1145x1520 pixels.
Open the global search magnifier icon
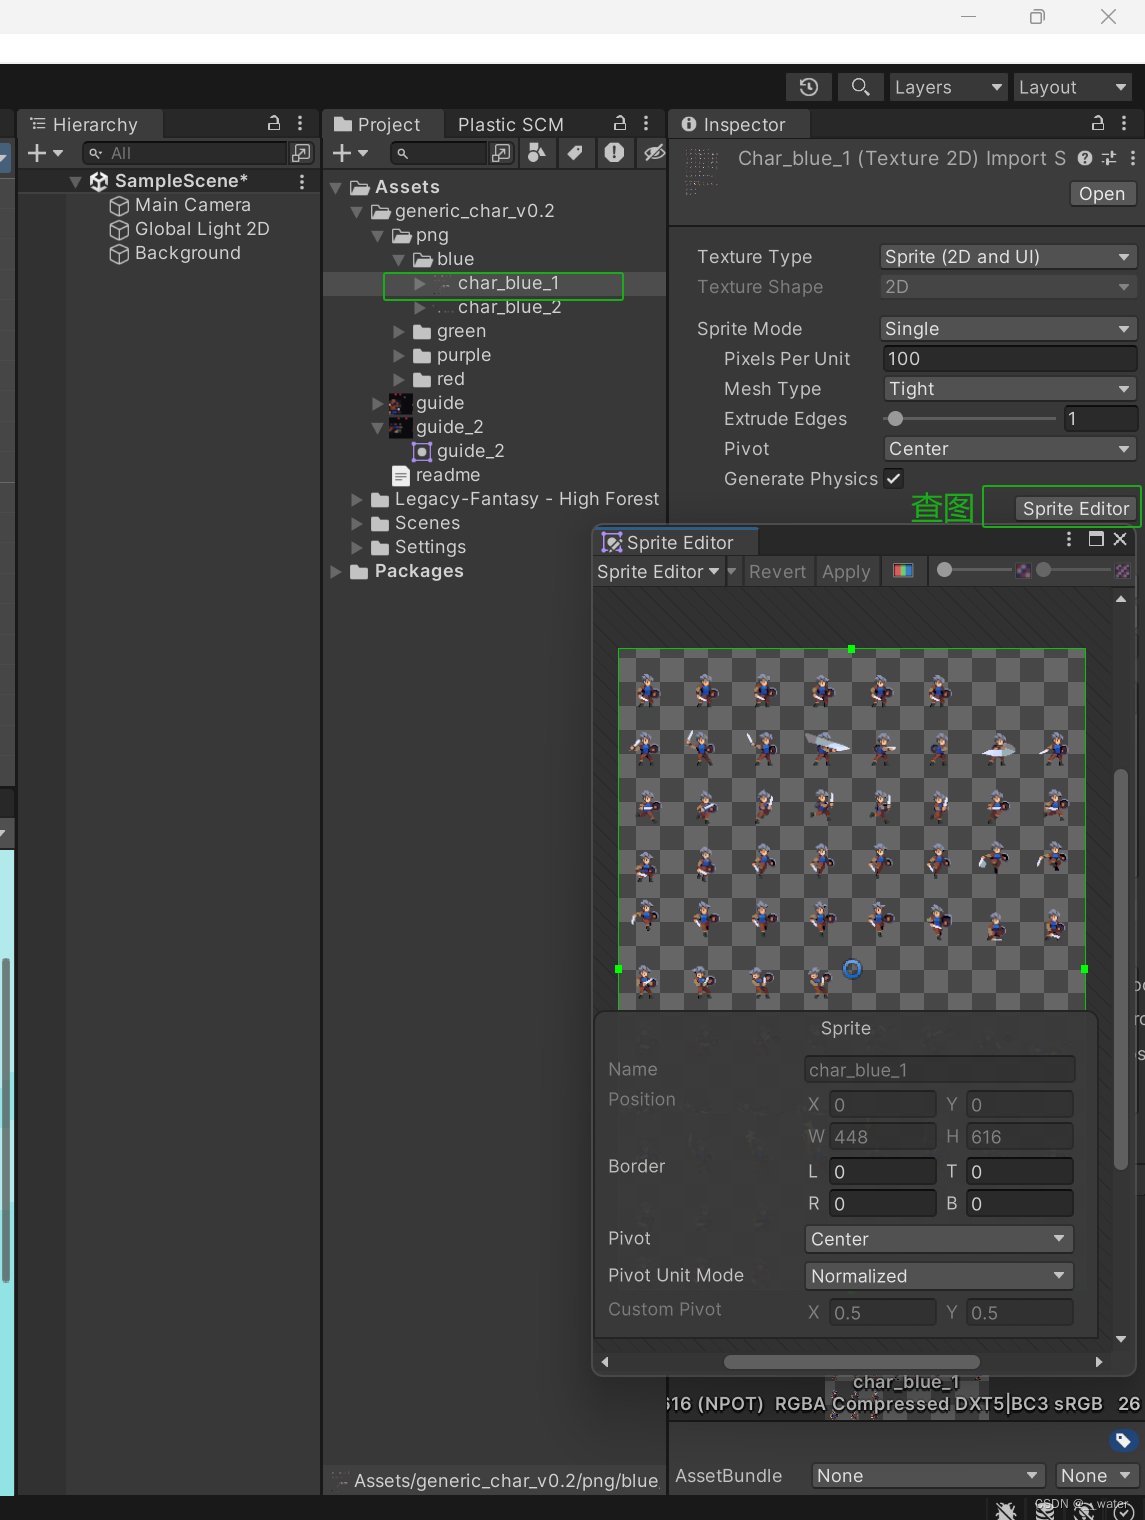860,87
